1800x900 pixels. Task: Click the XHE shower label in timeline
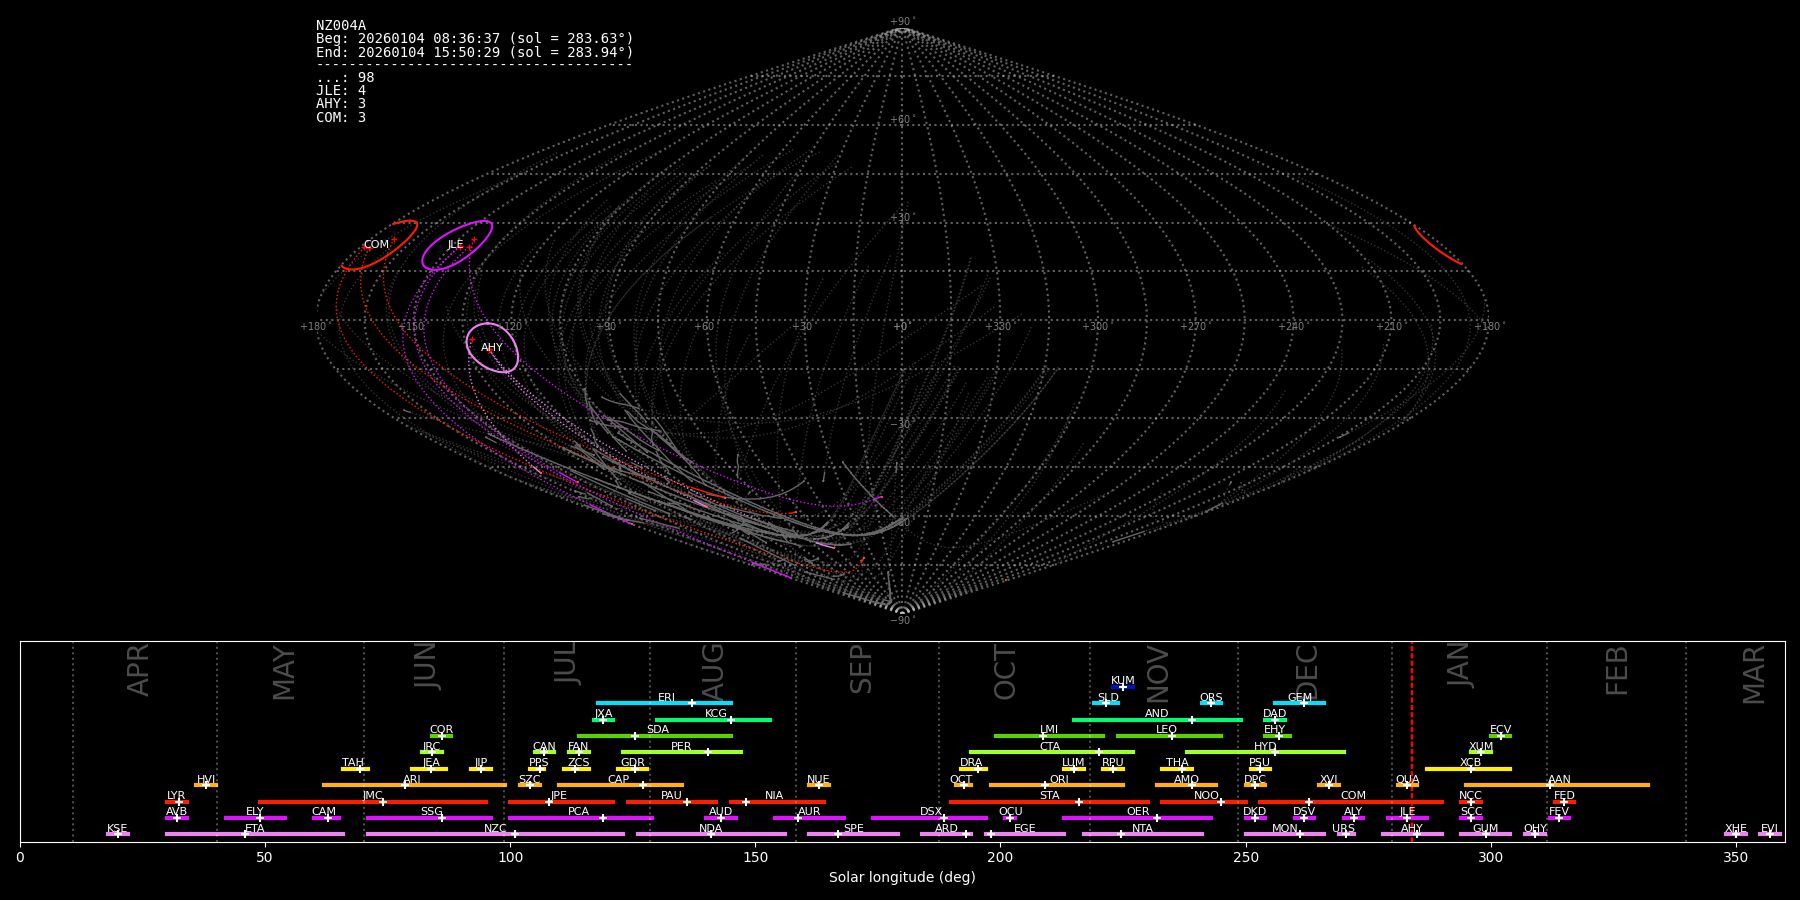[x=1736, y=829]
